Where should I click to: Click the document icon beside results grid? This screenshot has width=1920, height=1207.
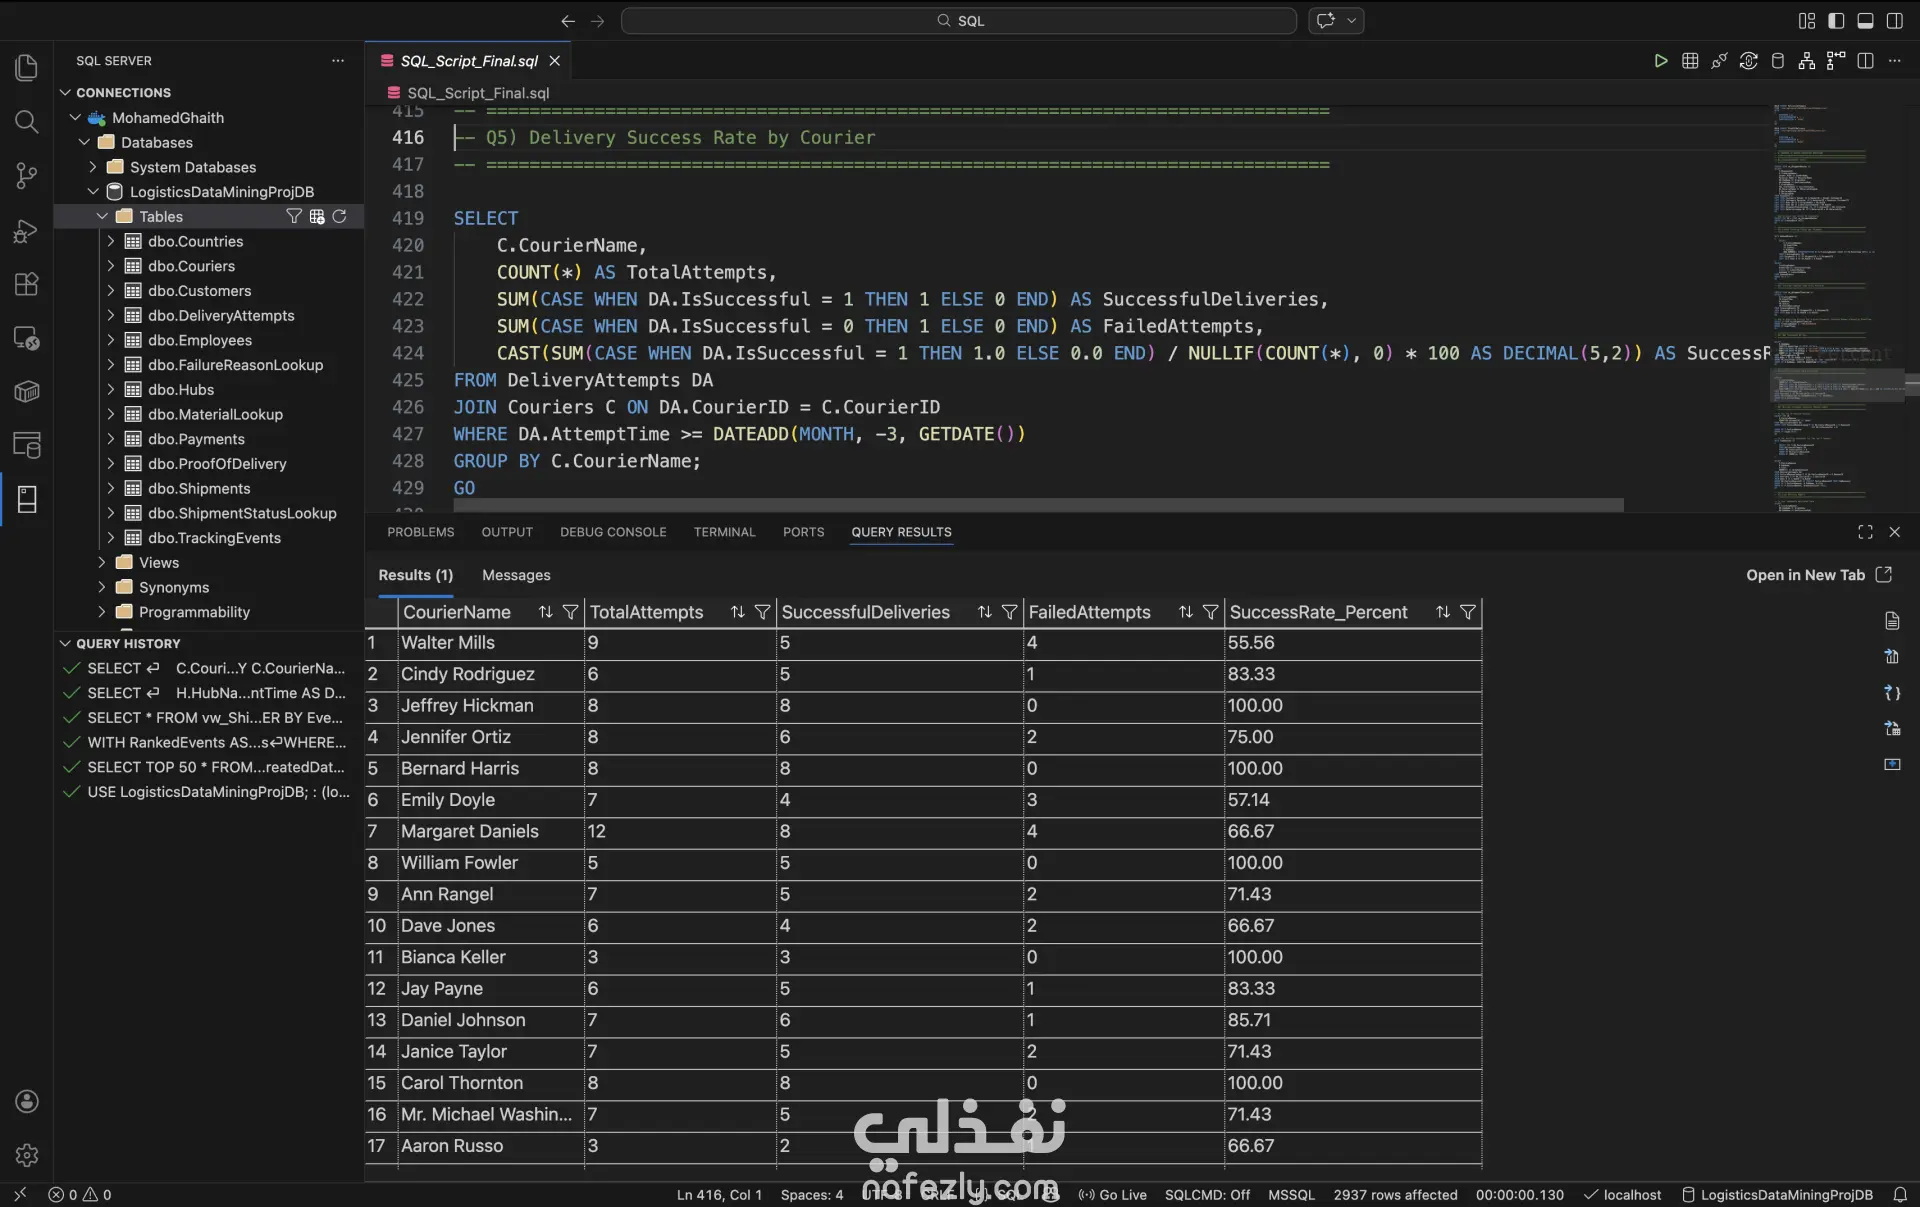click(x=1892, y=621)
